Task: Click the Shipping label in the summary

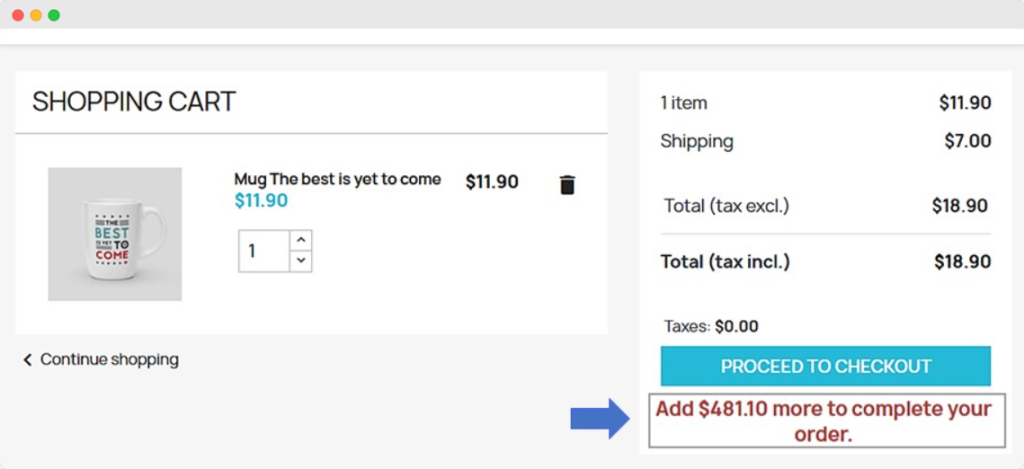Action: click(697, 141)
